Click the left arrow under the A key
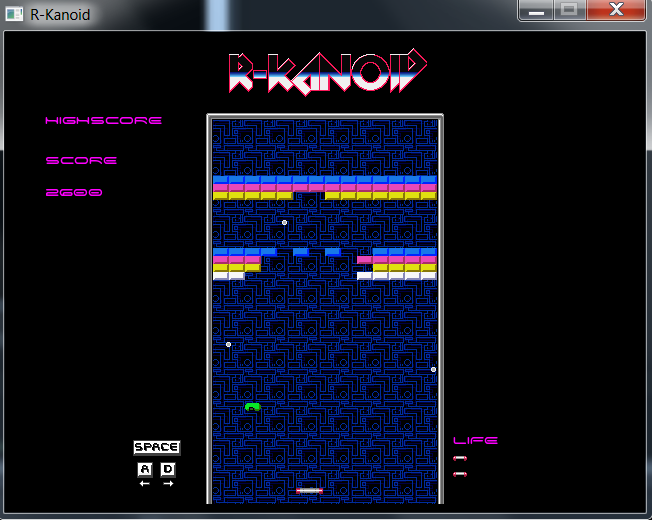 pyautogui.click(x=144, y=484)
